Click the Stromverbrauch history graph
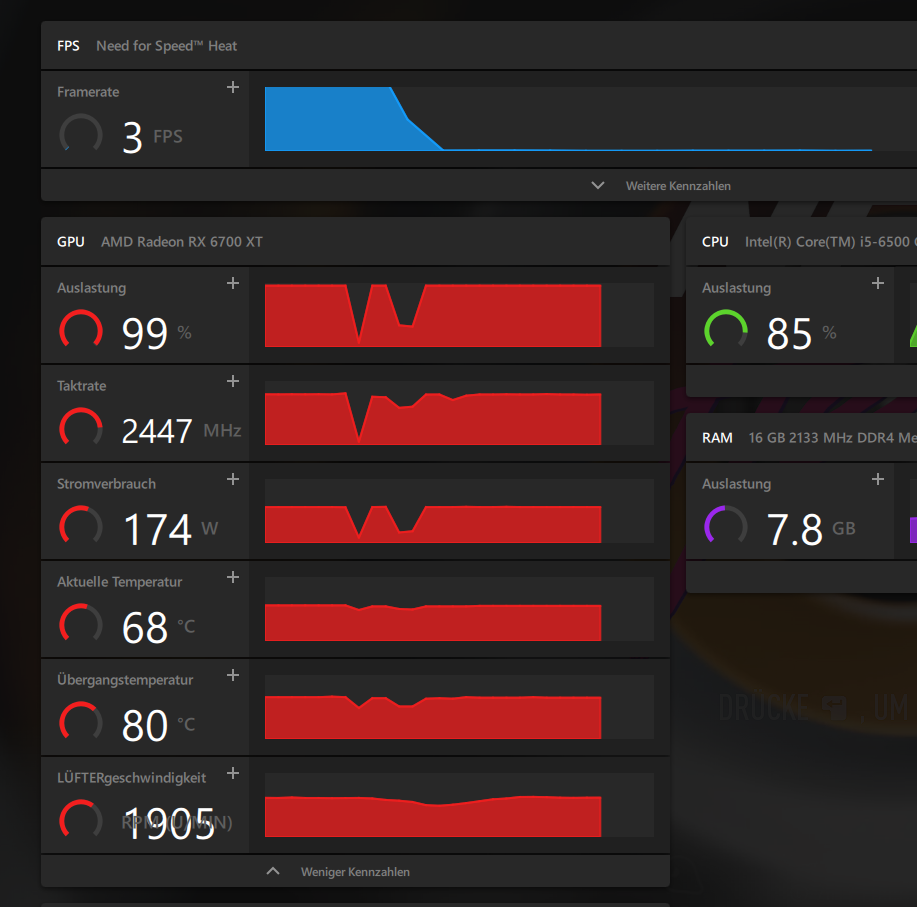This screenshot has height=907, width=917. pyautogui.click(x=459, y=511)
